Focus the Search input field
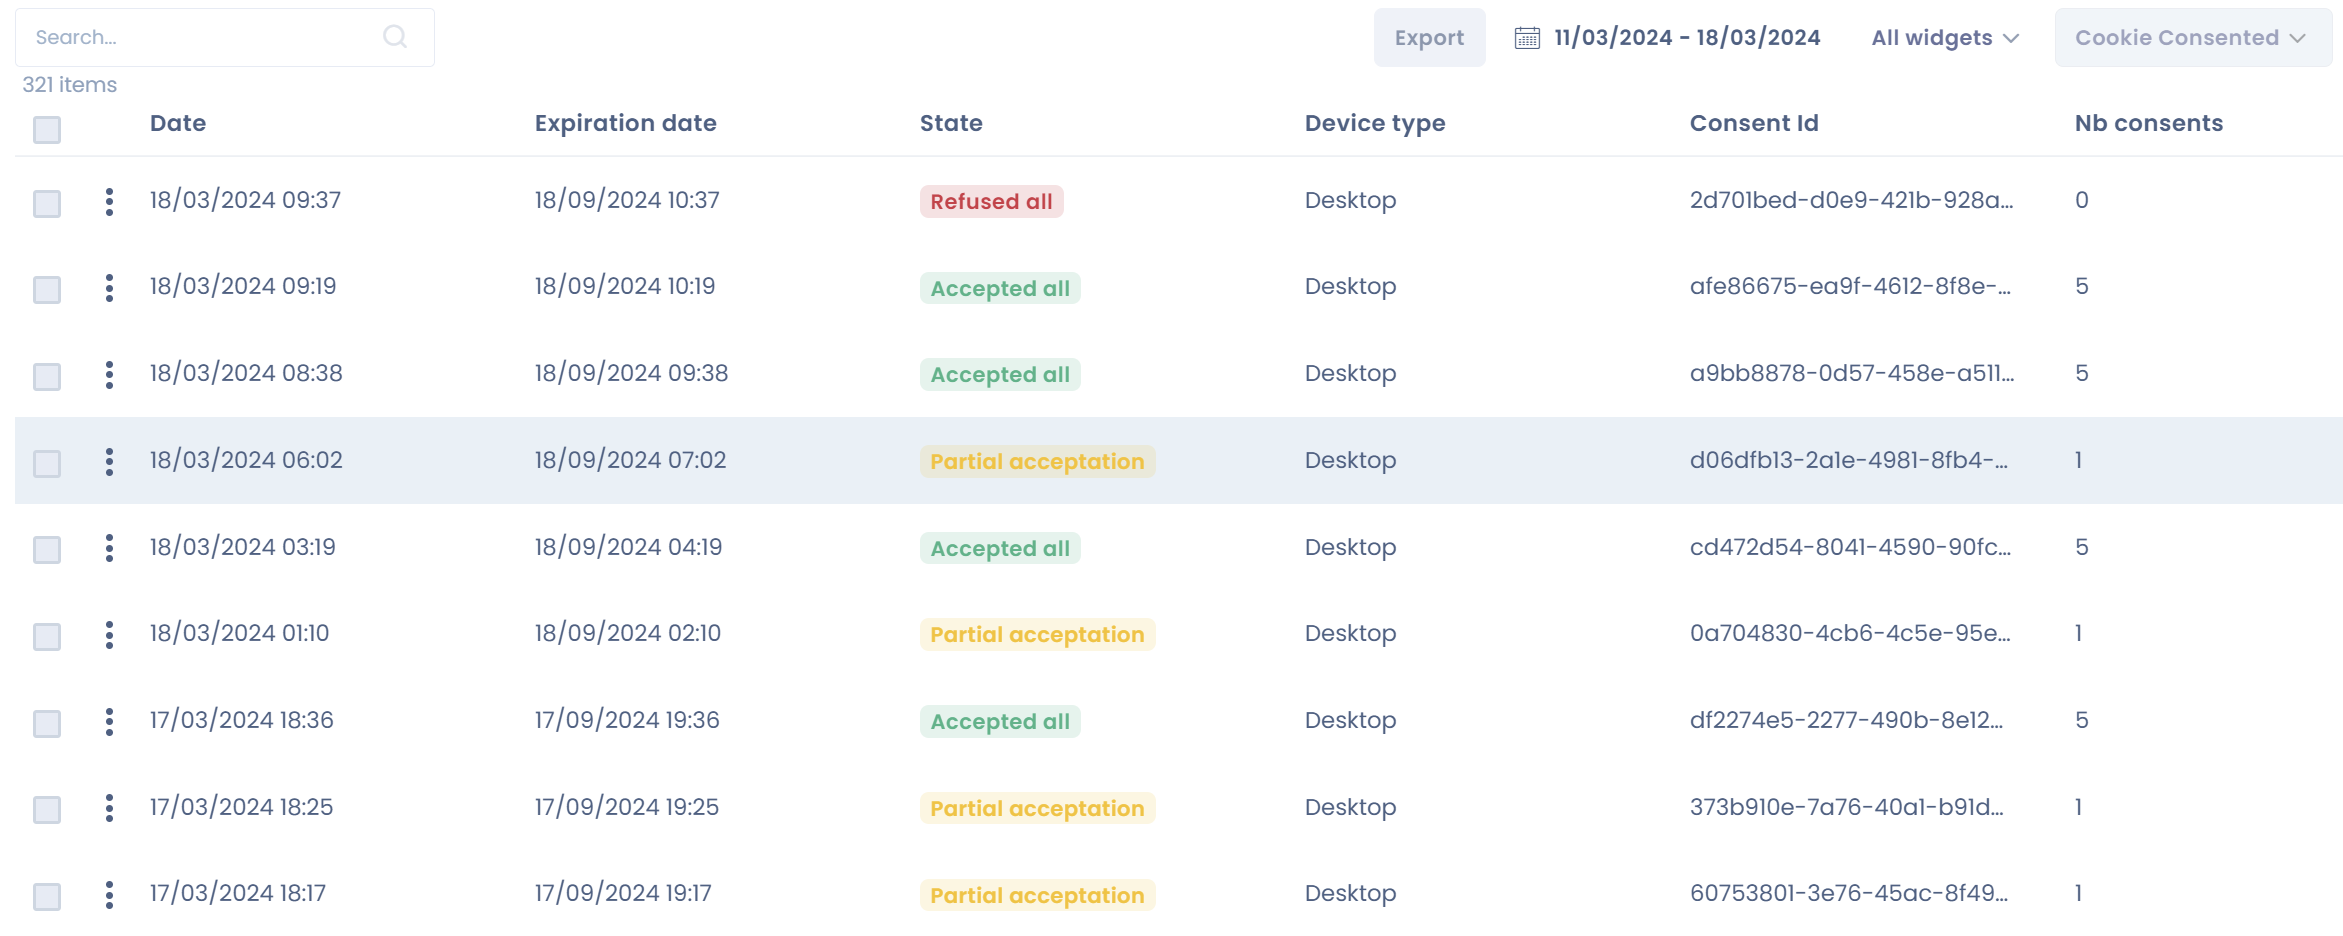Image resolution: width=2343 pixels, height=936 pixels. [200, 38]
